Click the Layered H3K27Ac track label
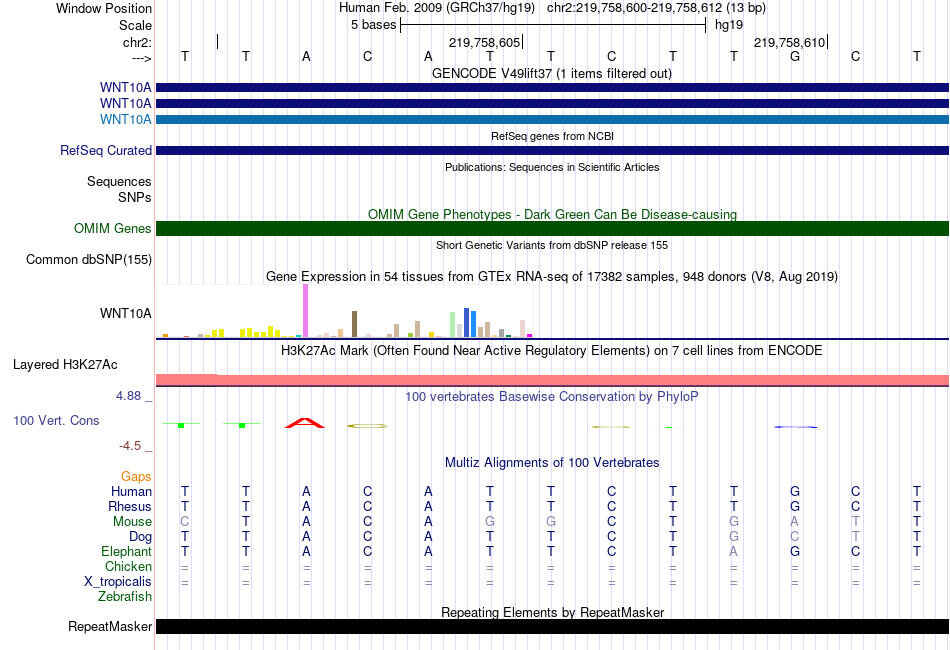 tap(65, 365)
